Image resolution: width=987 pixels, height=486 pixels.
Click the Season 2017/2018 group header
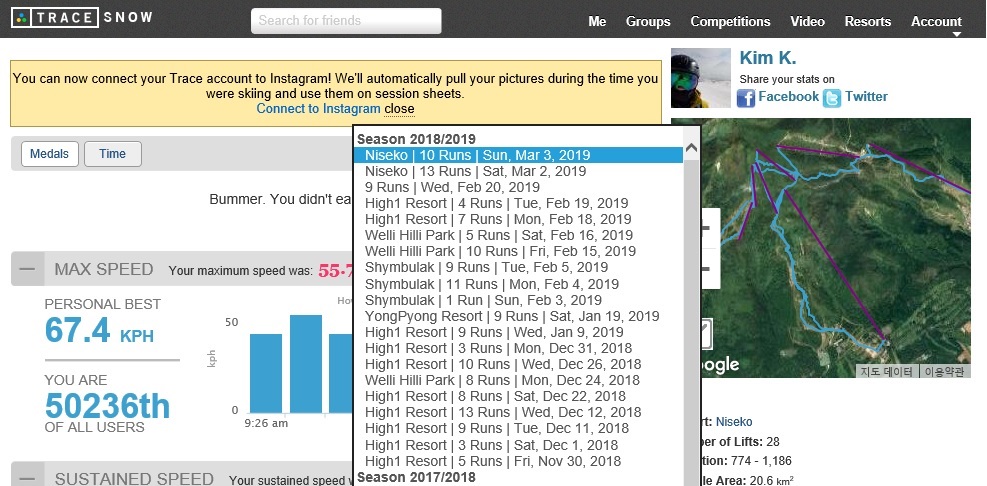point(416,477)
